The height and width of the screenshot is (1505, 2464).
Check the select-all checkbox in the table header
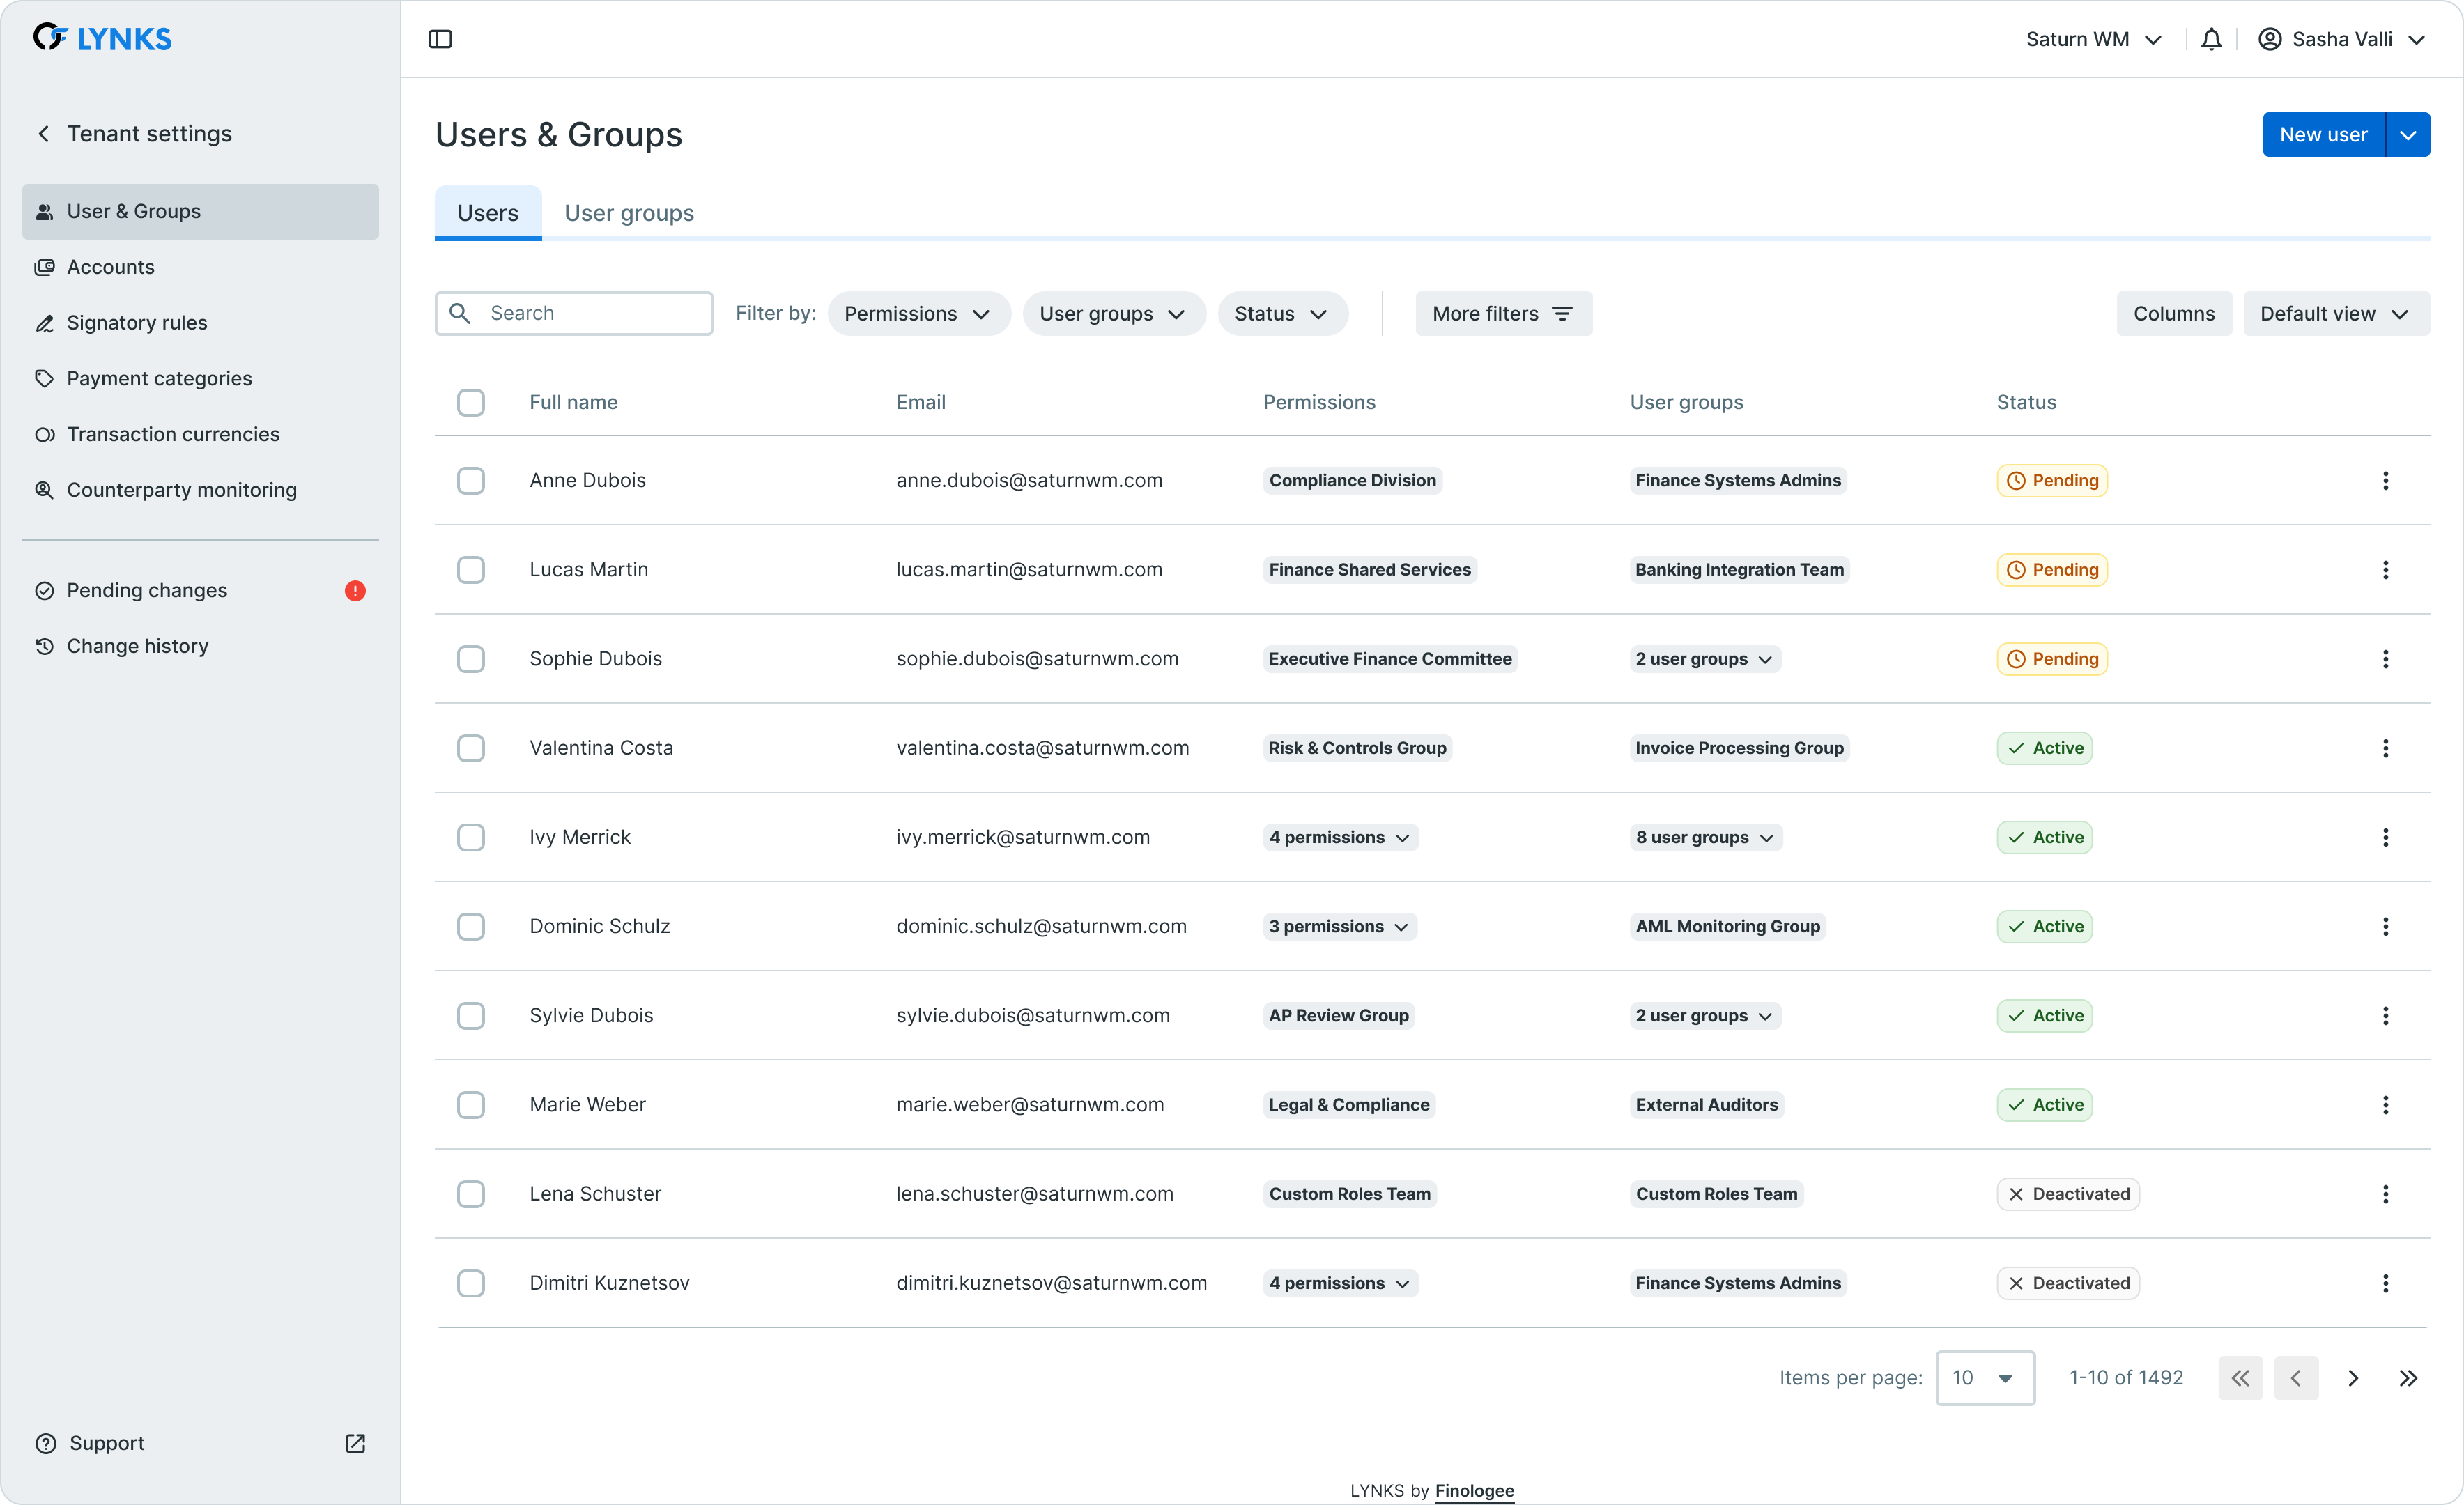click(471, 403)
